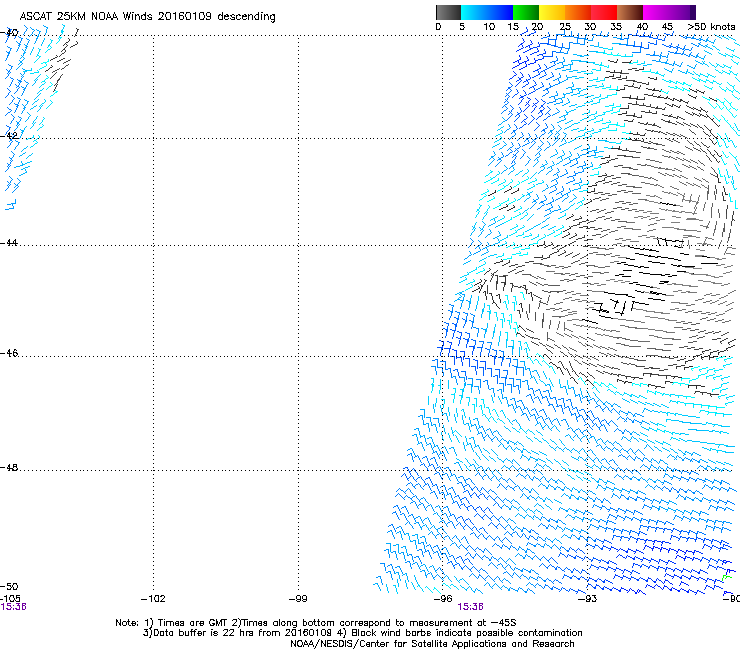Click legend label "15"
Screen dimensions: 740x650
tap(513, 27)
